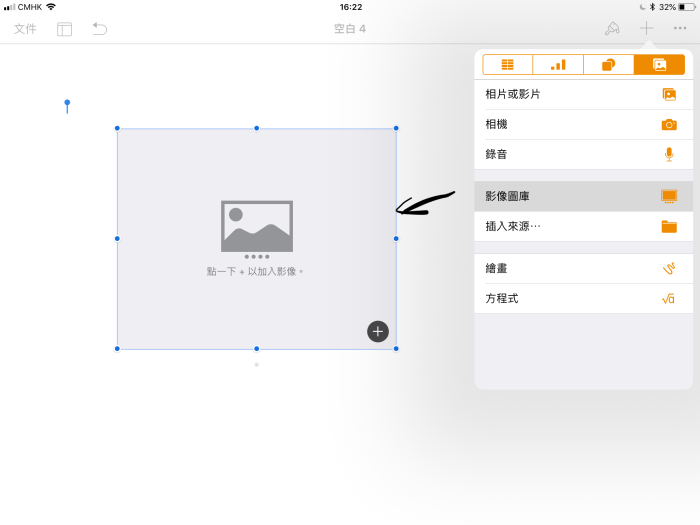Open the 文件 documents browser
The image size is (700, 525).
coord(25,29)
